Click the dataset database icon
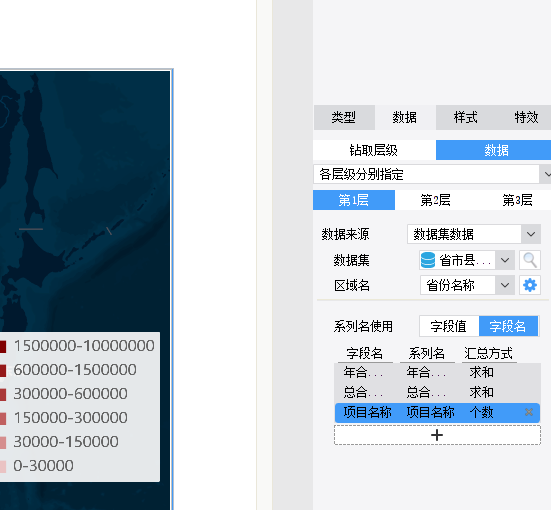 (428, 260)
